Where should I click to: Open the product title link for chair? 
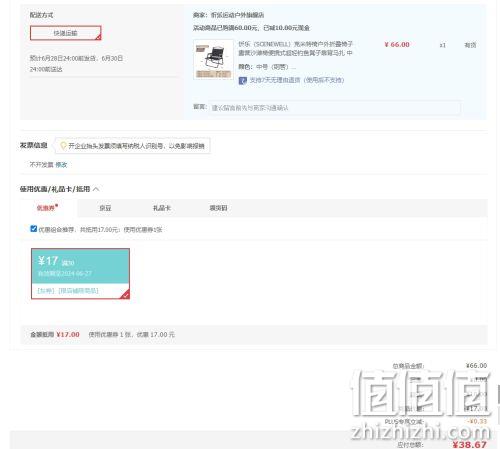(295, 48)
